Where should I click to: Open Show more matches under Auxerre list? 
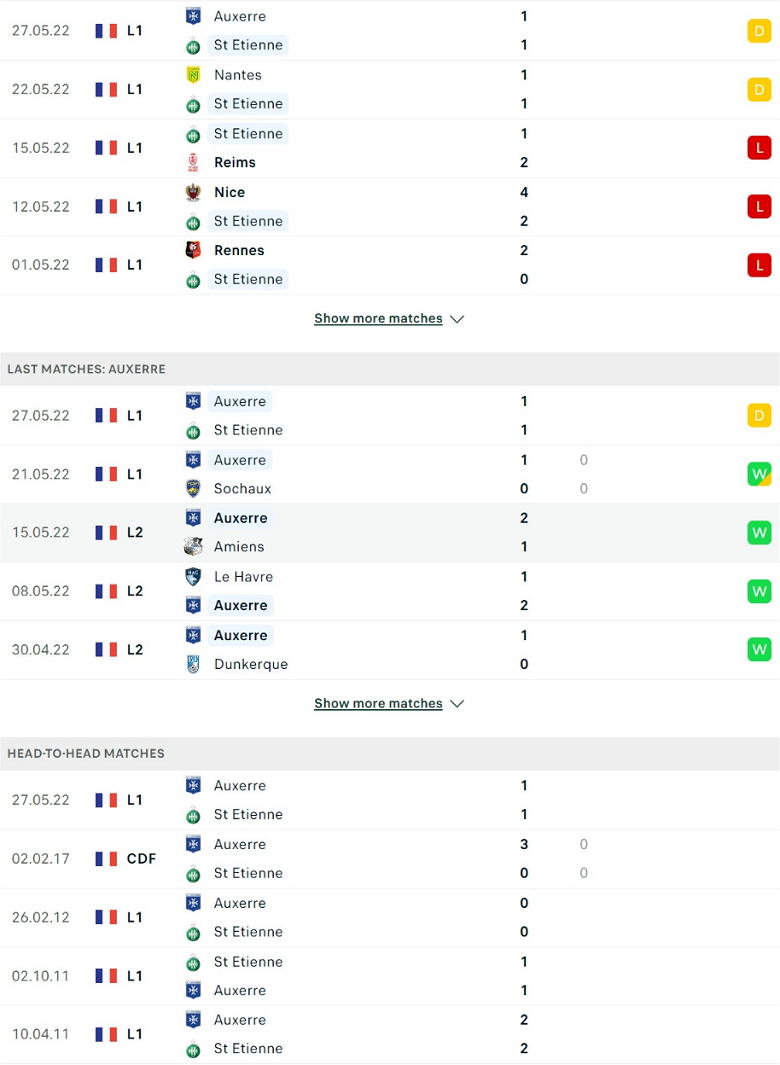(378, 704)
